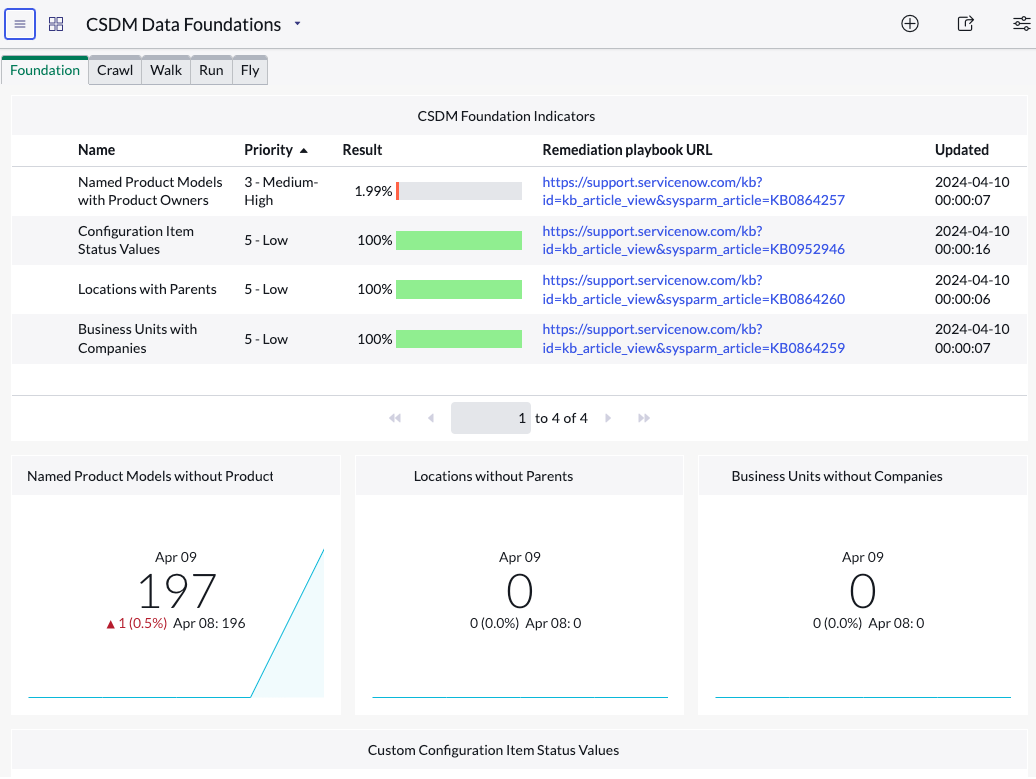Share the dashboard via the share icon
Screen dimensions: 1036x779
pyautogui.click(x=965, y=24)
